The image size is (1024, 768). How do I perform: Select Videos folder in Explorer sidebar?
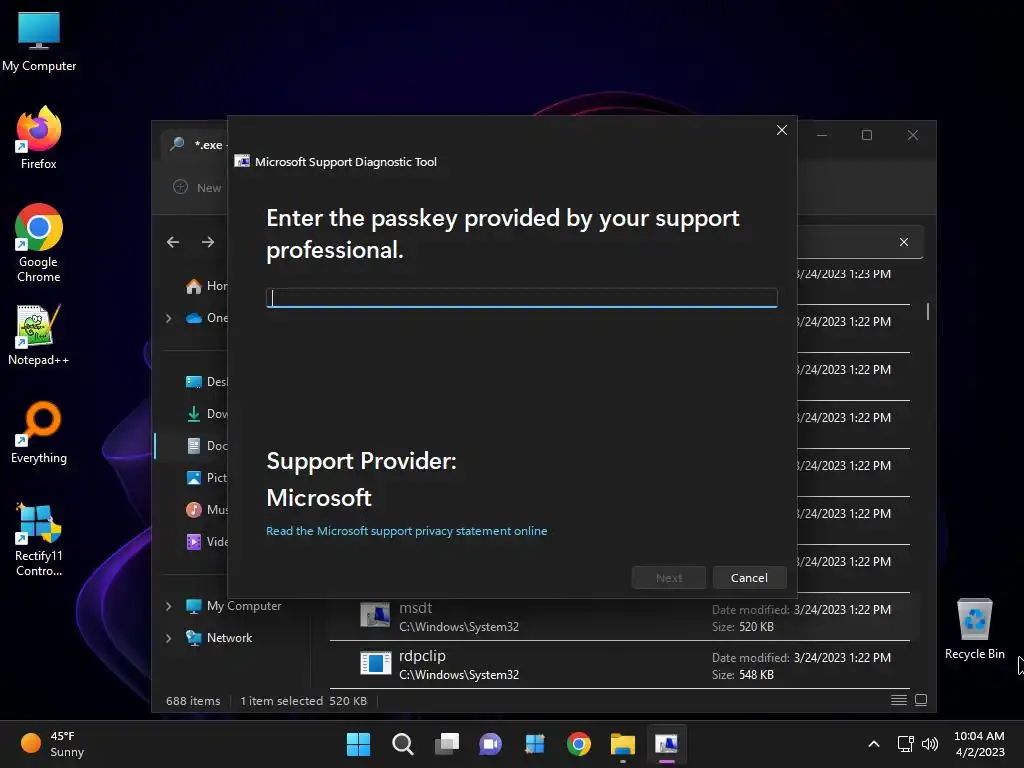click(x=206, y=542)
